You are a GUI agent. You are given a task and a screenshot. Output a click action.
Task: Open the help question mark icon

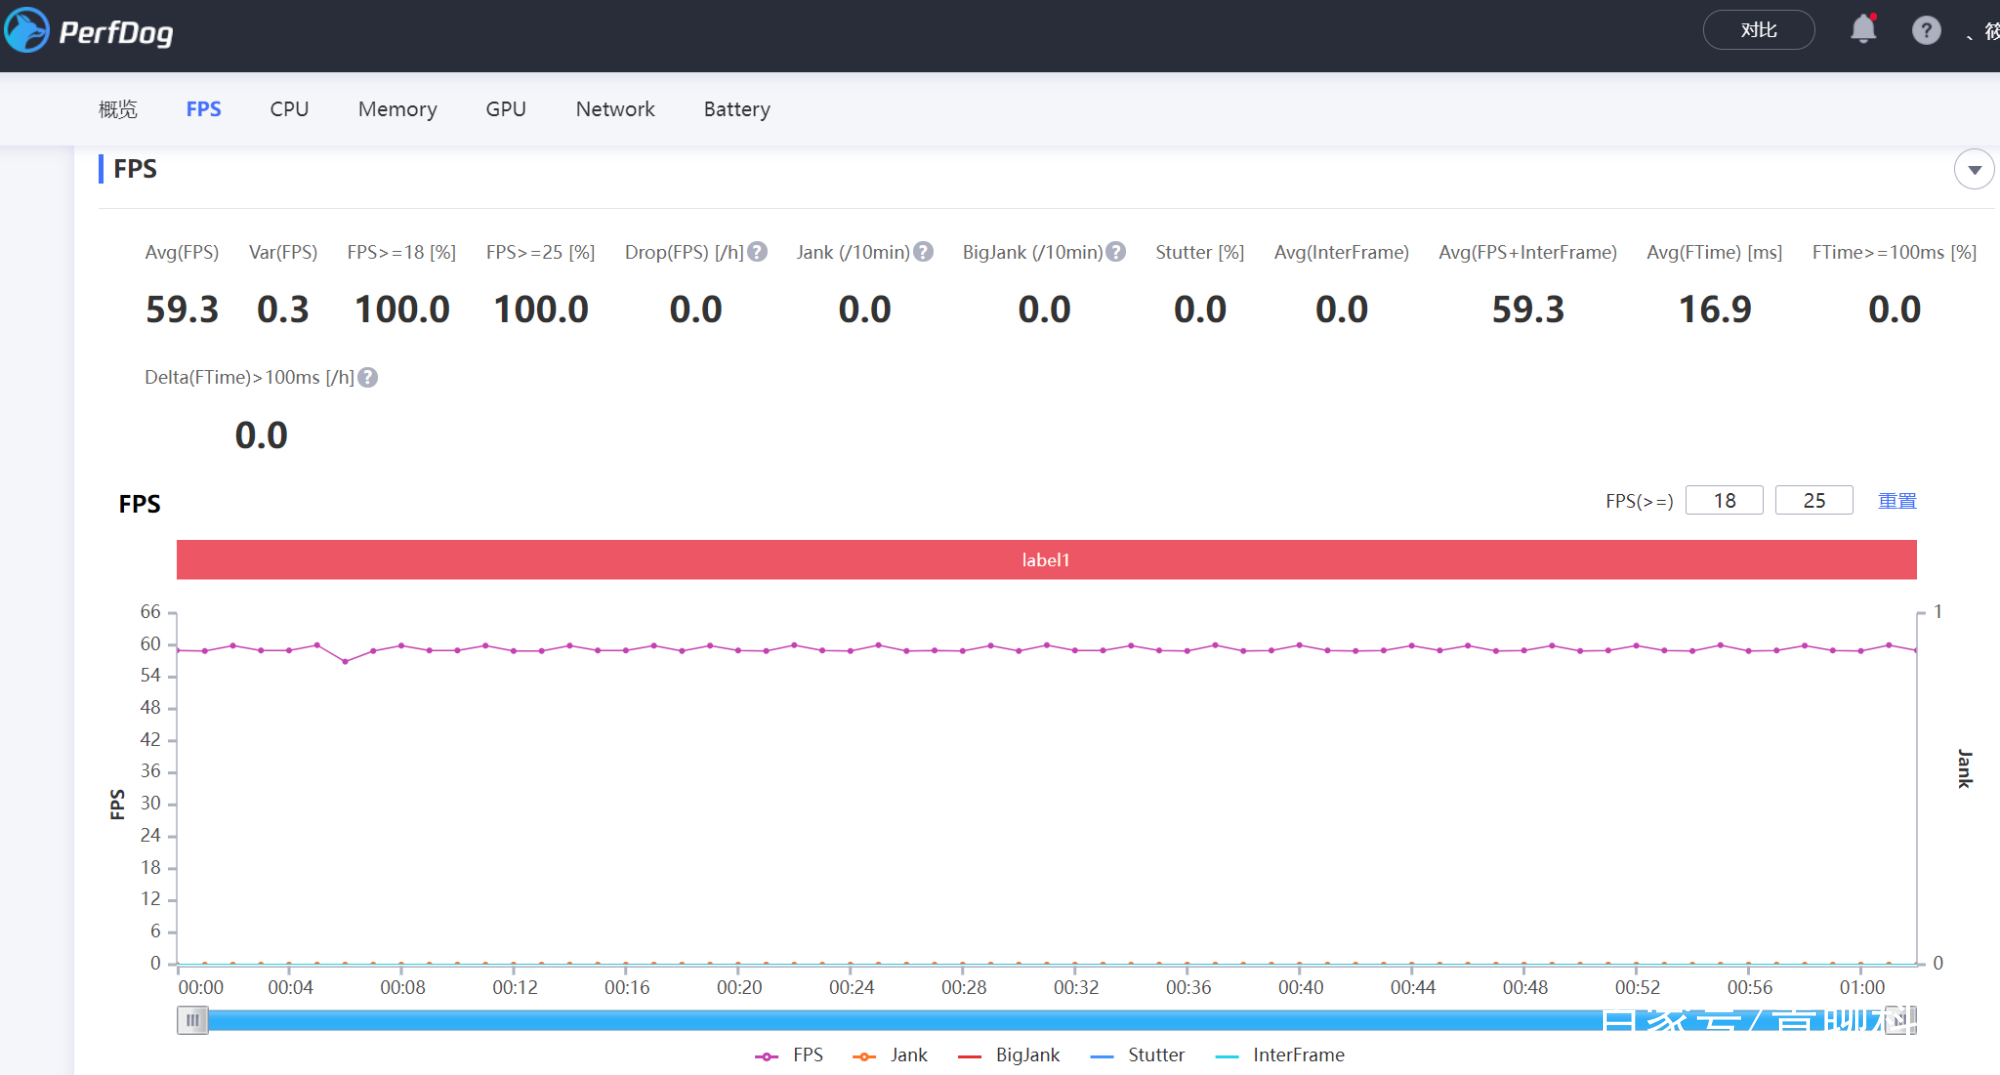1926,31
